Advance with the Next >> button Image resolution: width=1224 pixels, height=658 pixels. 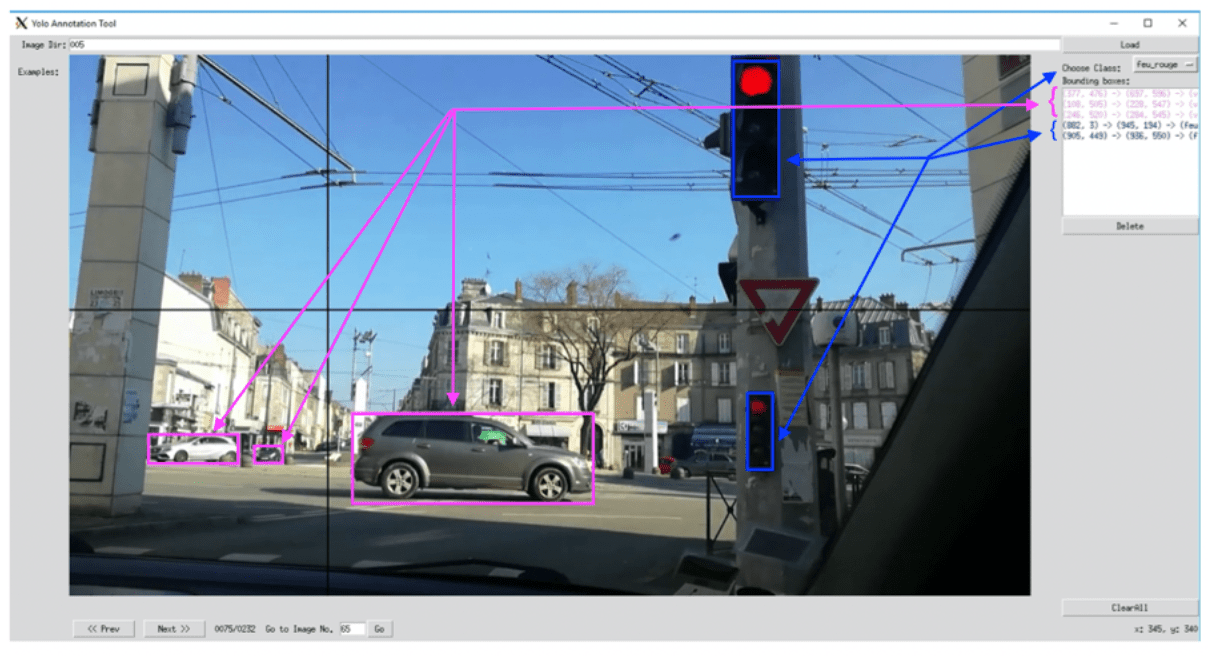(x=174, y=629)
